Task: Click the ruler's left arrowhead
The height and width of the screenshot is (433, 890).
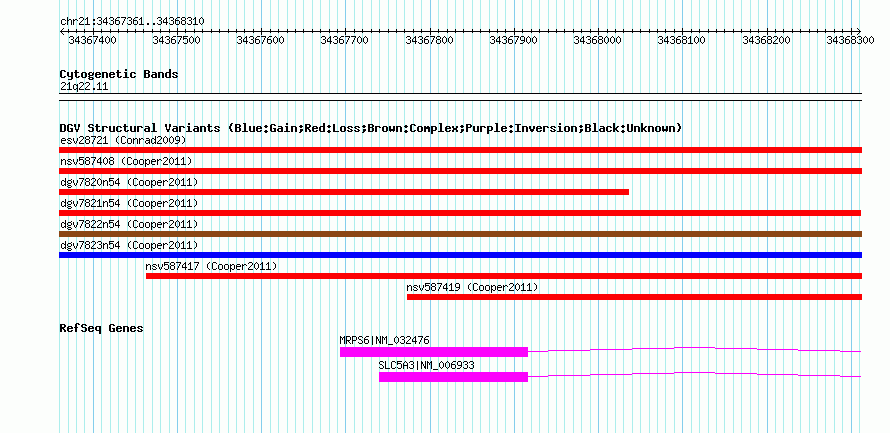Action: point(62,31)
